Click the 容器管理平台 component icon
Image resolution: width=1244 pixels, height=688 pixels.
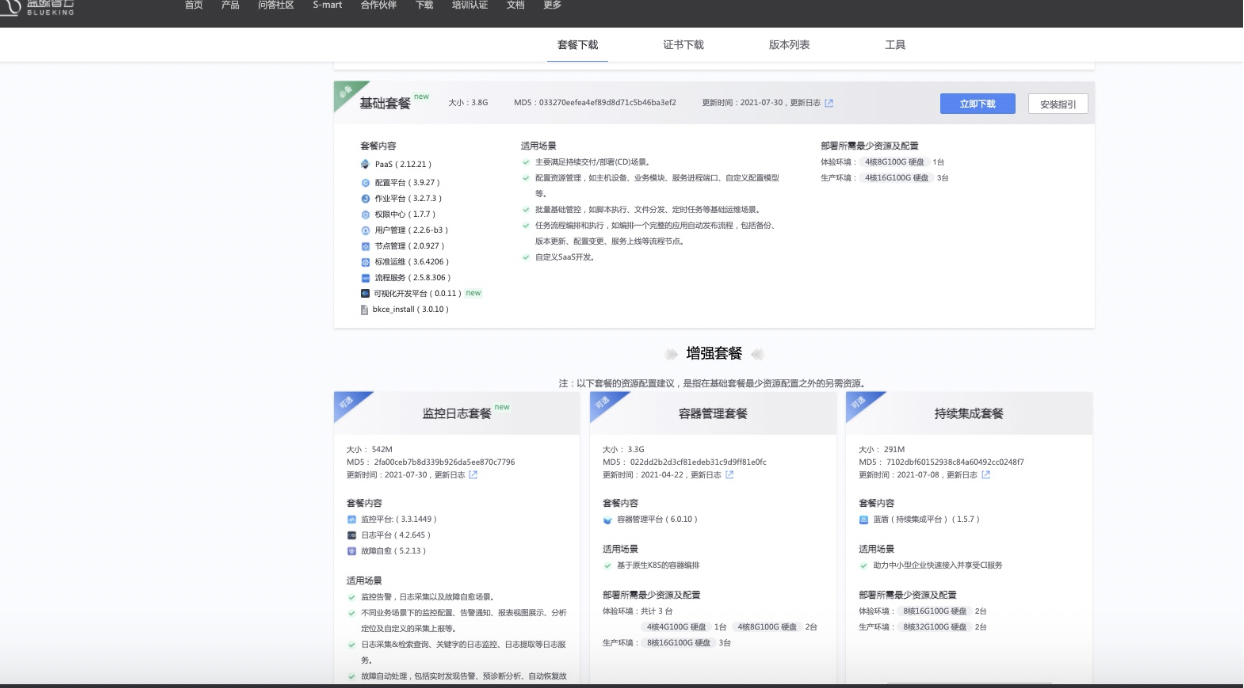click(x=607, y=520)
